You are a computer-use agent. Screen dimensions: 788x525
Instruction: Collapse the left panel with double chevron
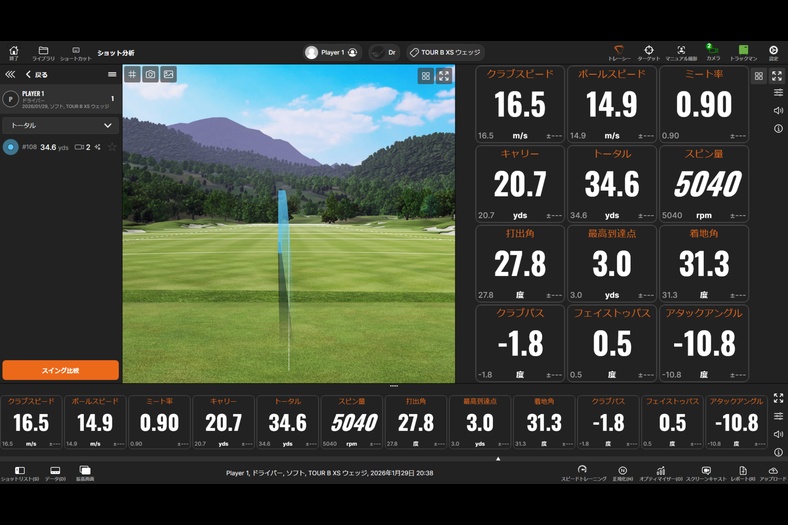click(10, 75)
